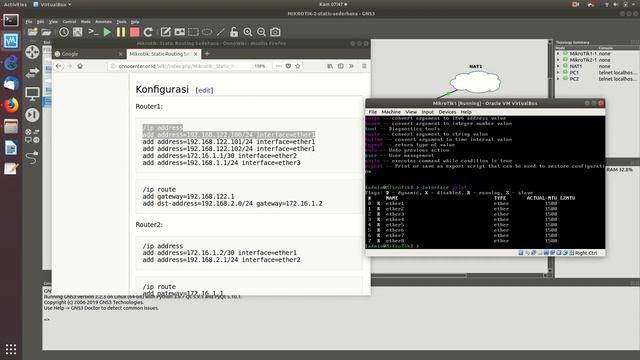Viewport: 640px width, 360px height.
Task: Select the Draw rectangle tool
Action: (193, 32)
